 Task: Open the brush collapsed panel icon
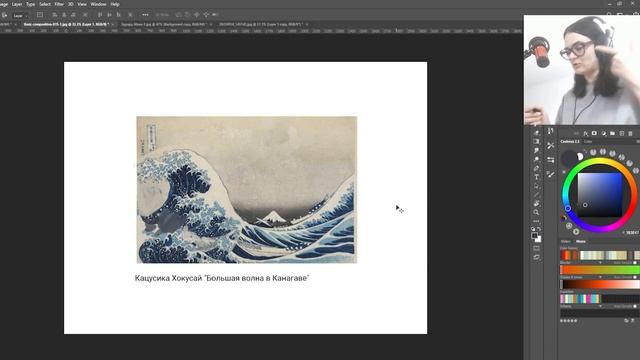(x=551, y=174)
